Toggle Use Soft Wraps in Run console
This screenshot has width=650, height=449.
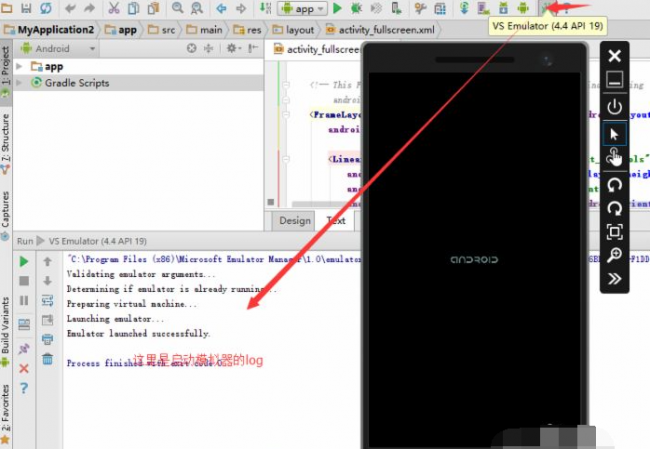coord(48,300)
